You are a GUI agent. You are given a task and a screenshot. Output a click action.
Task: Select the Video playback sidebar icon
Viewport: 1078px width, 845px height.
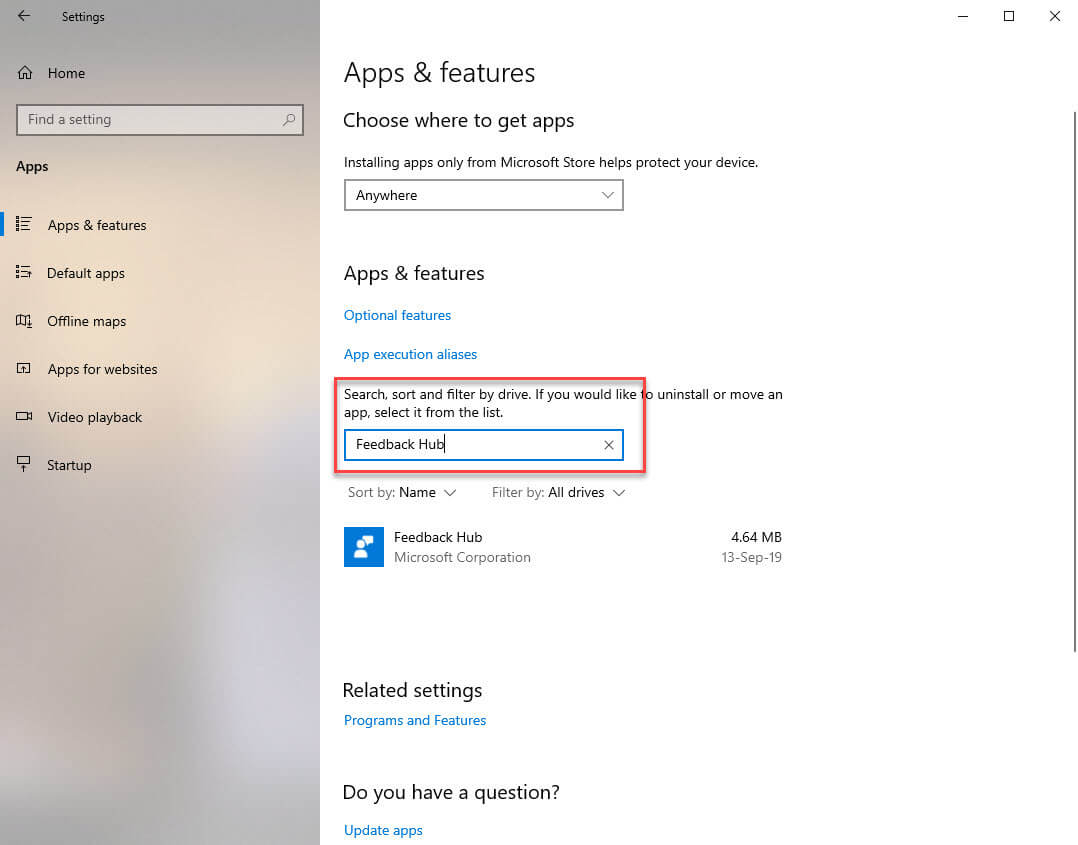click(24, 417)
